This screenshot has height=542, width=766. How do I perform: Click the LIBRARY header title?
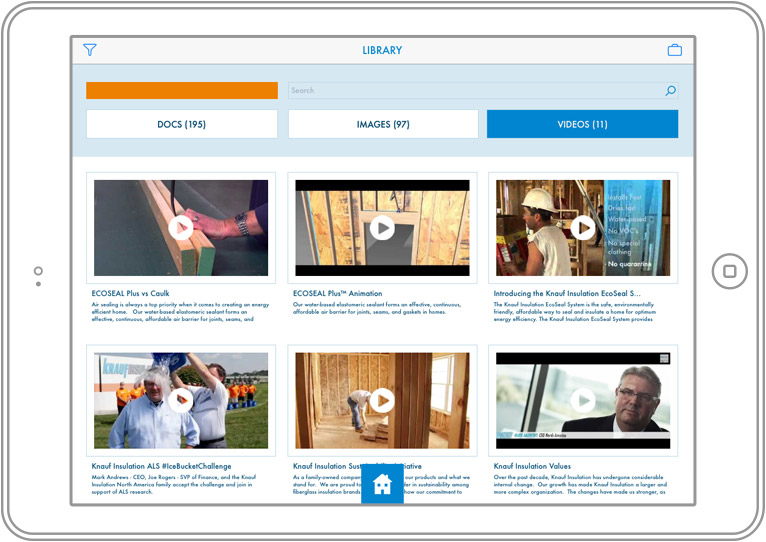[x=382, y=50]
